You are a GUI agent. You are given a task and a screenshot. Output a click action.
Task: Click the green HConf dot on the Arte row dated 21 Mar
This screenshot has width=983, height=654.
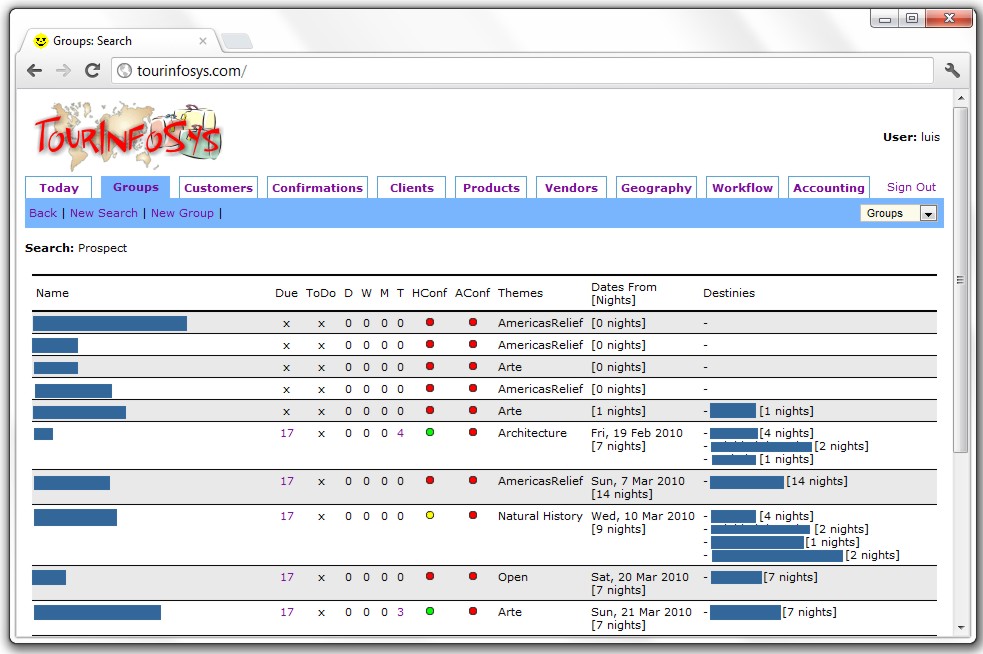(x=430, y=611)
